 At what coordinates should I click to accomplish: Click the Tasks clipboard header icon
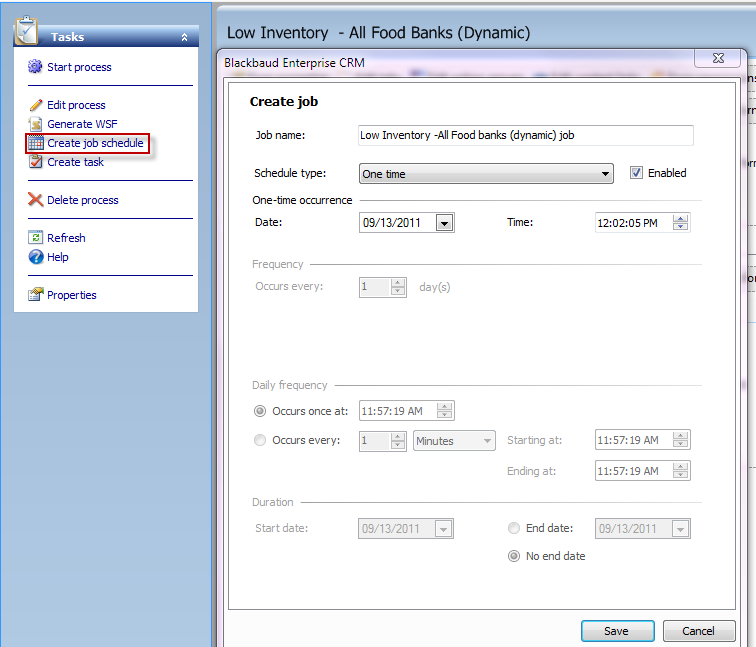[x=27, y=30]
